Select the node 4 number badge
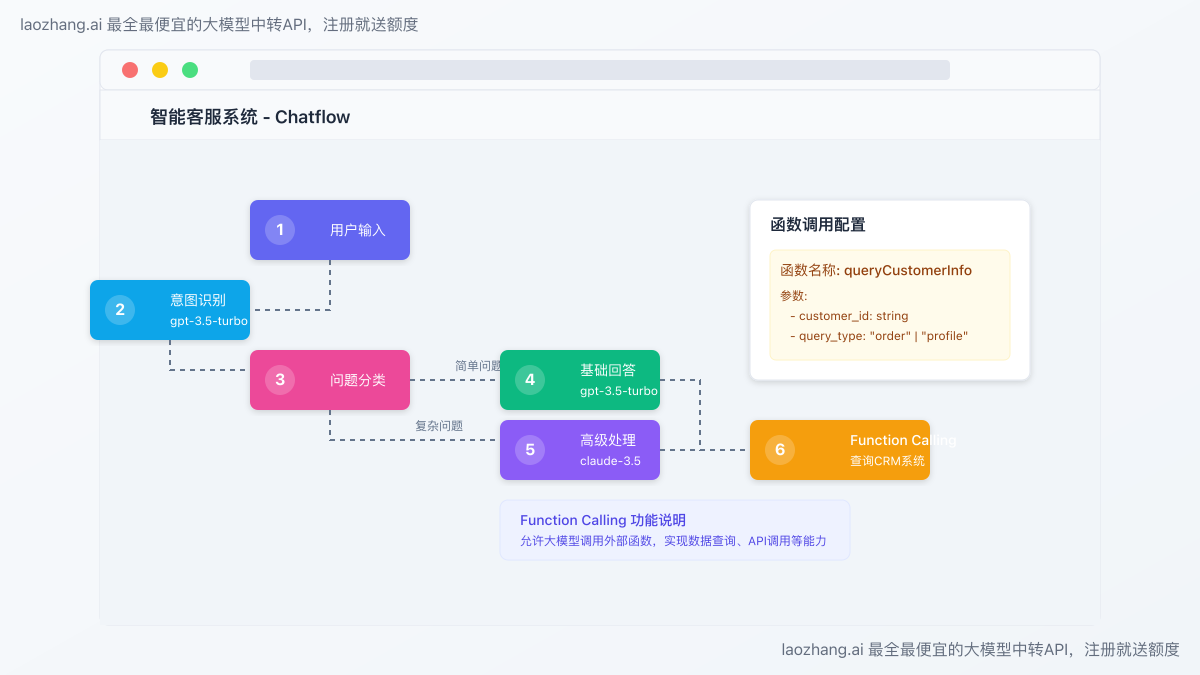 (530, 380)
